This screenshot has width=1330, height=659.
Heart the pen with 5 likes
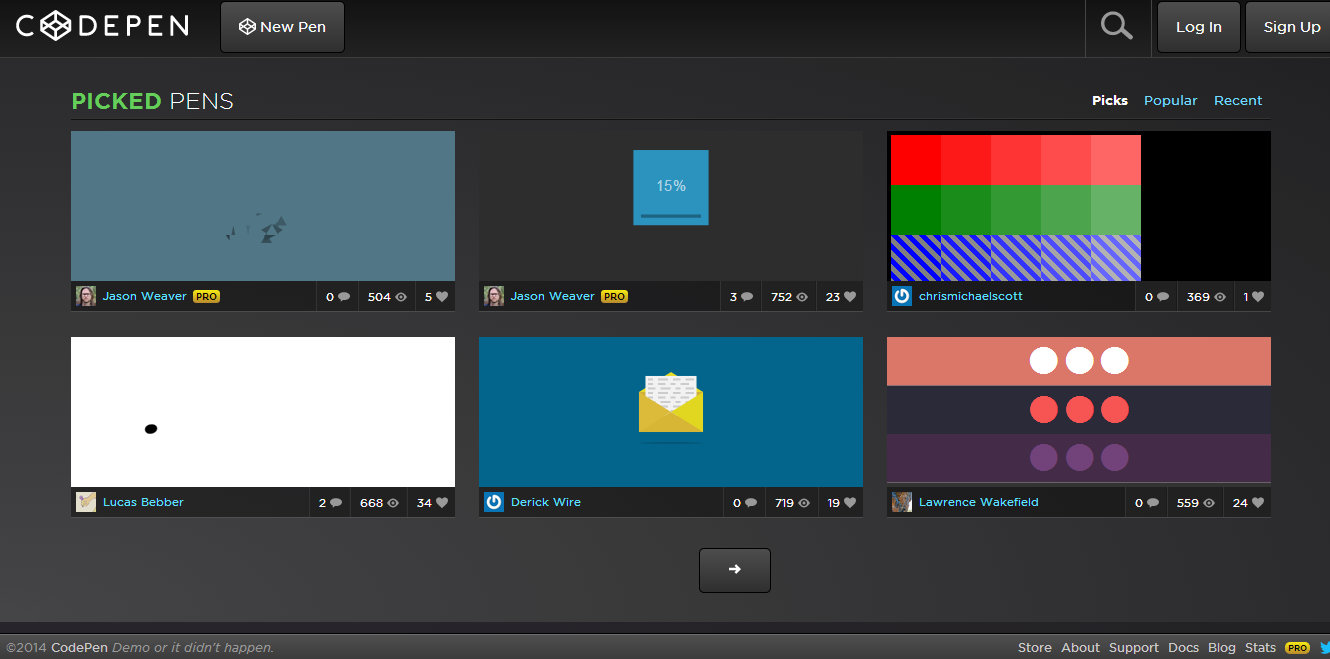(x=436, y=297)
